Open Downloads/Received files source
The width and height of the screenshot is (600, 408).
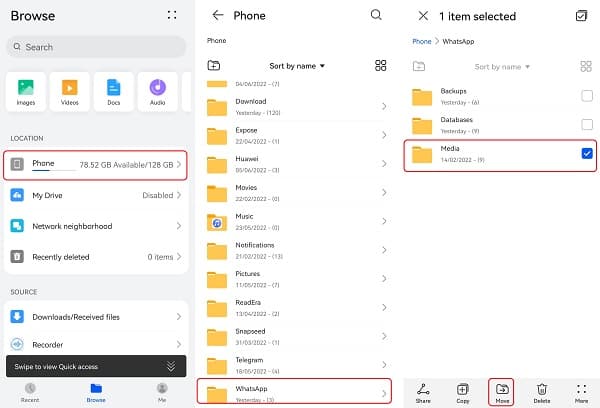[x=96, y=317]
